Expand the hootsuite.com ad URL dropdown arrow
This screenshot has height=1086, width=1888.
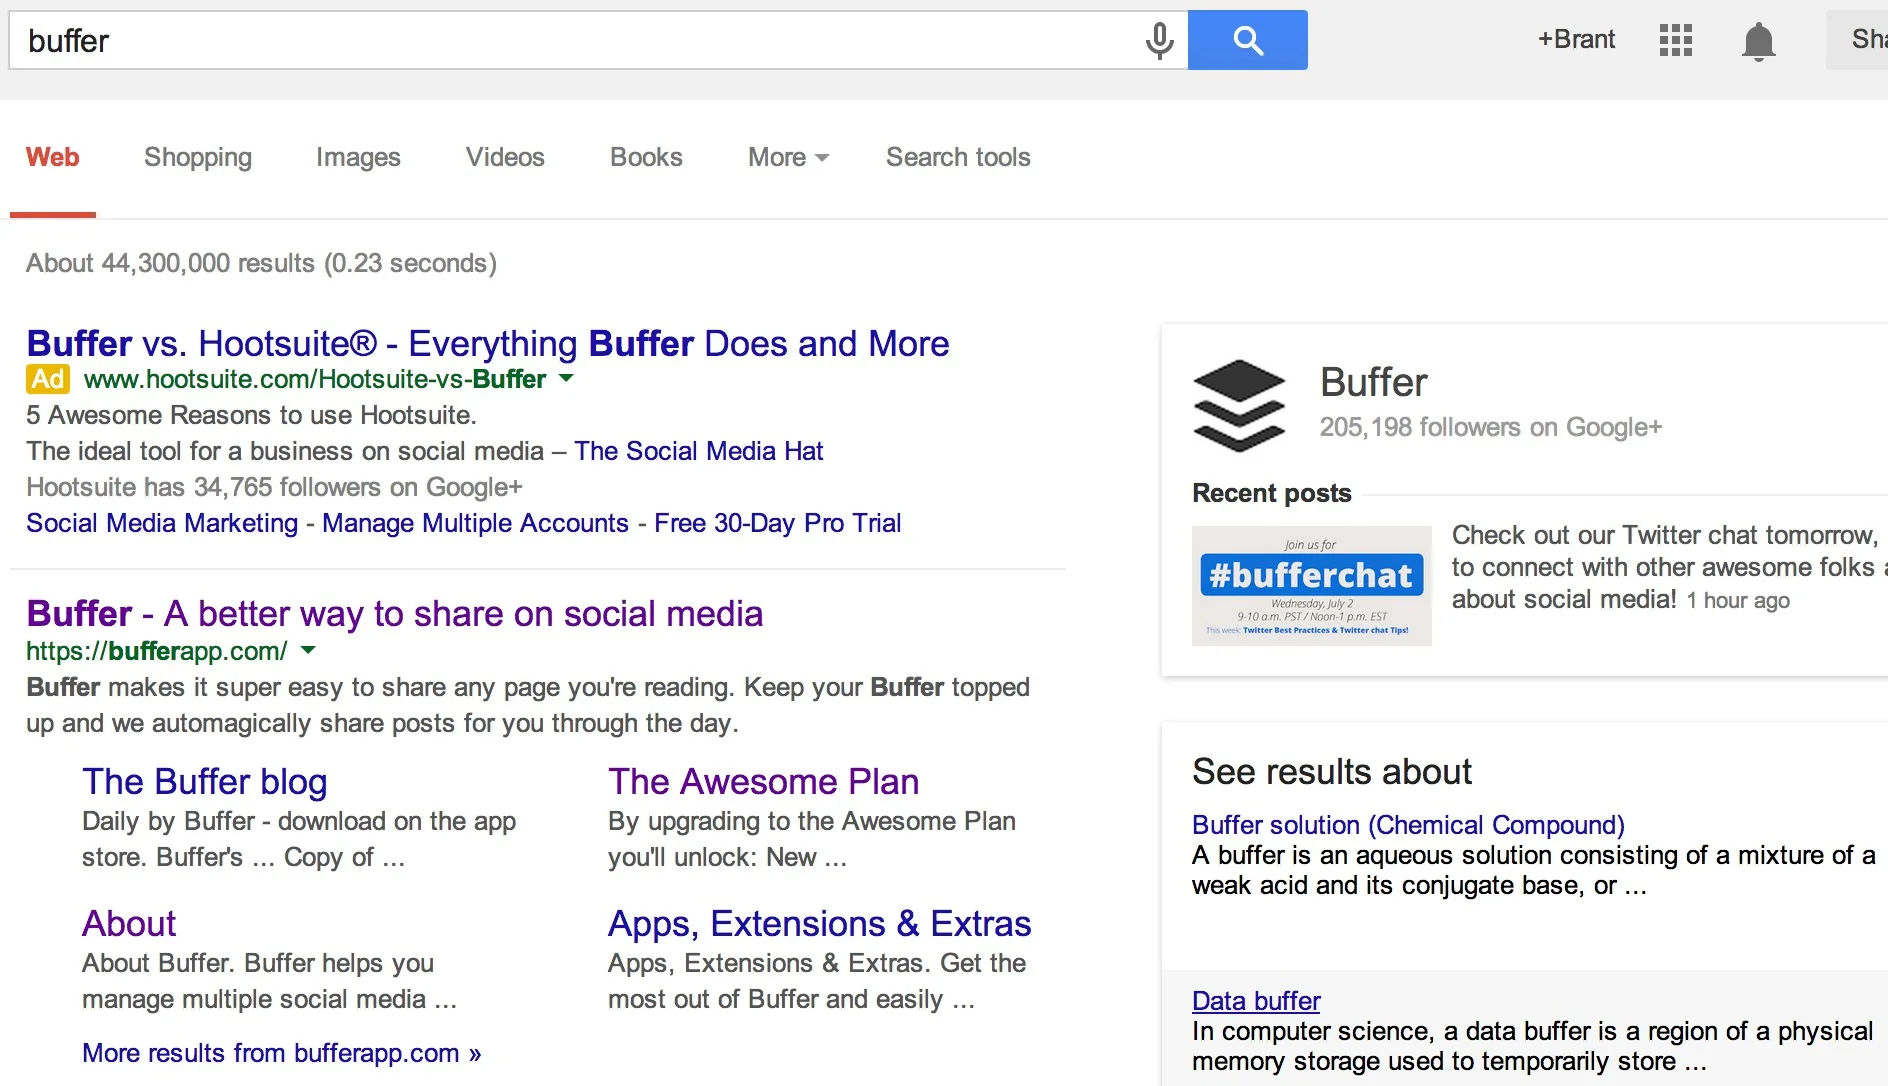tap(566, 378)
